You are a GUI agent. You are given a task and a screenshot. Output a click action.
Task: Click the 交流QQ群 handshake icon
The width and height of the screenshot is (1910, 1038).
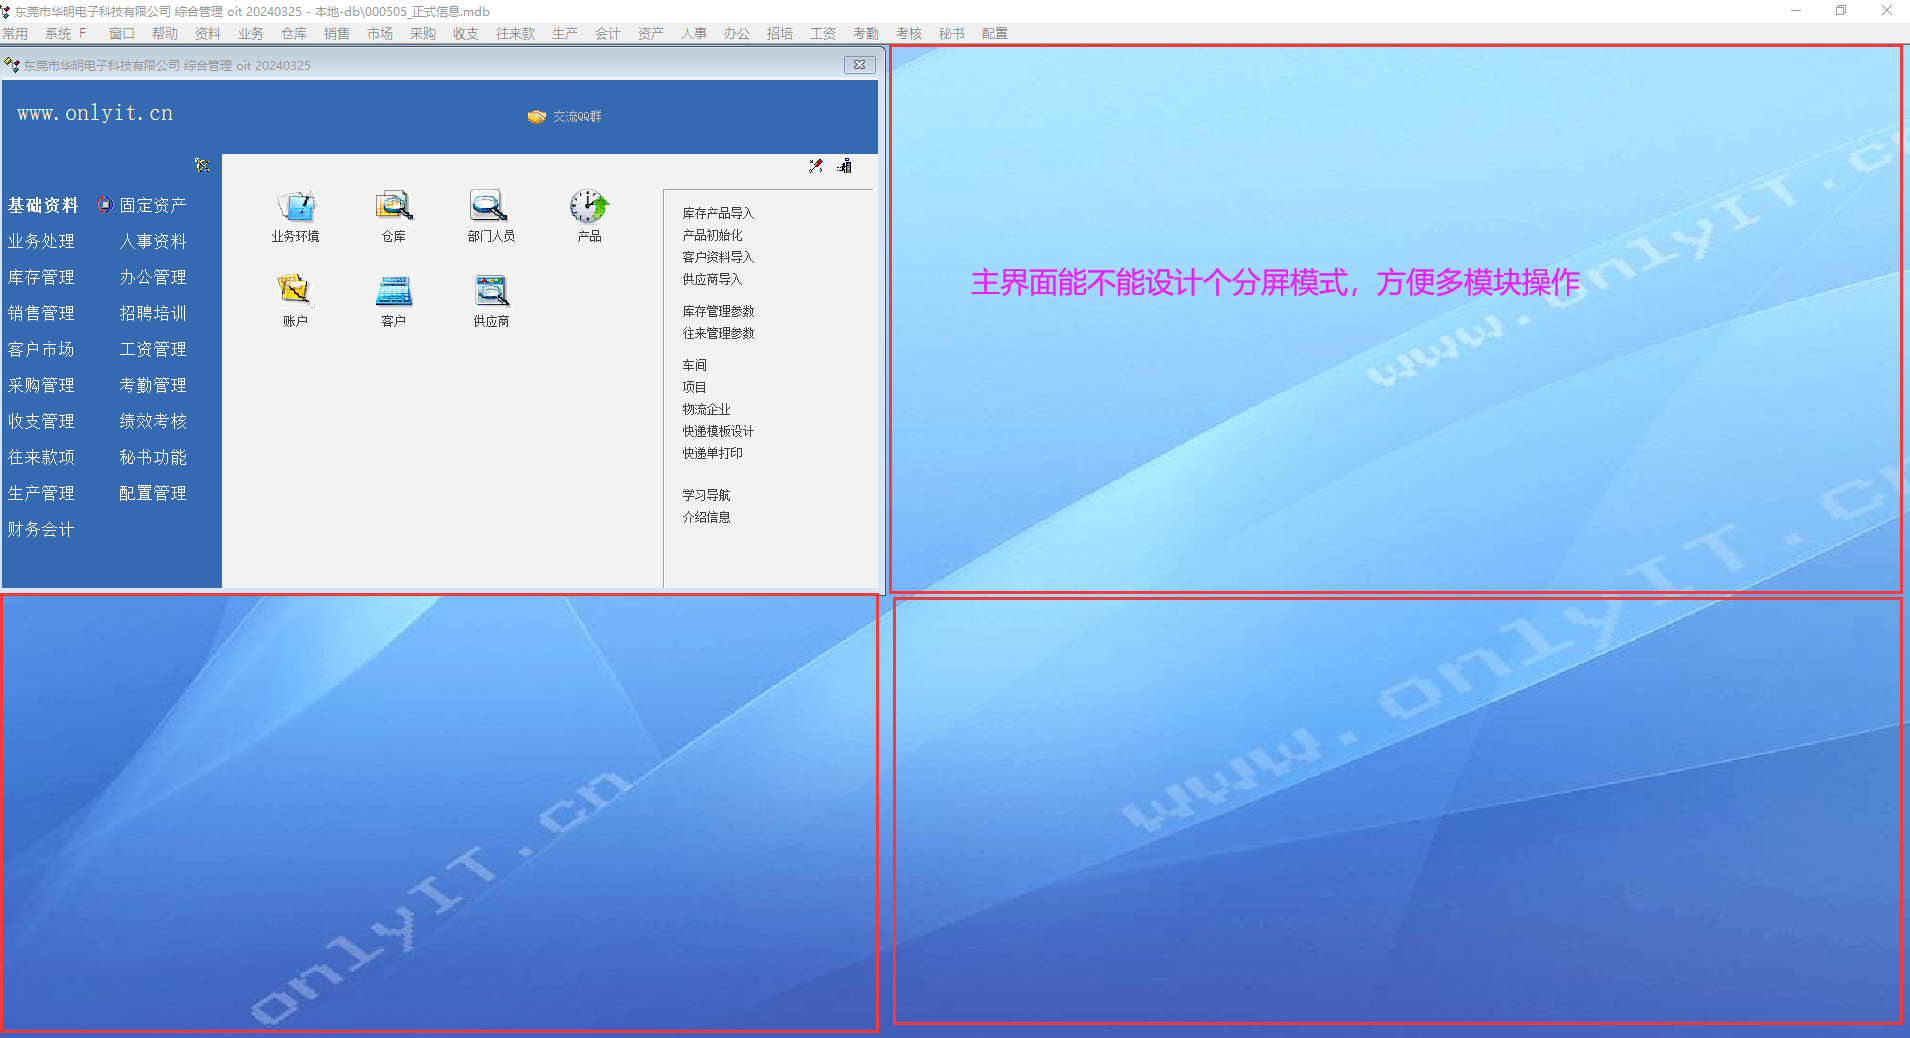[537, 117]
